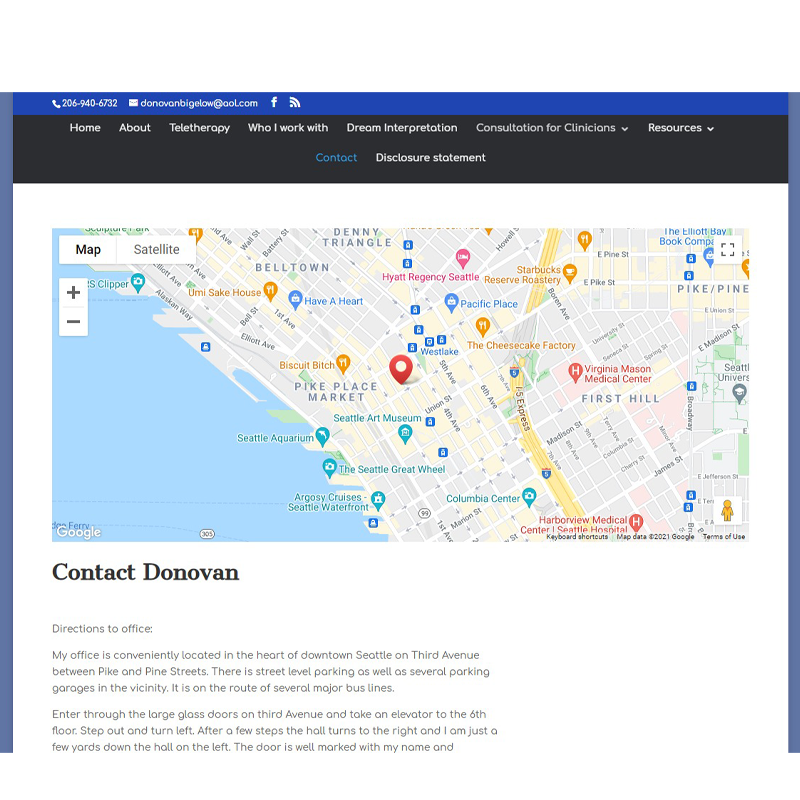The height and width of the screenshot is (800, 800).
Task: Expand the Resources dropdown menu
Action: (681, 128)
